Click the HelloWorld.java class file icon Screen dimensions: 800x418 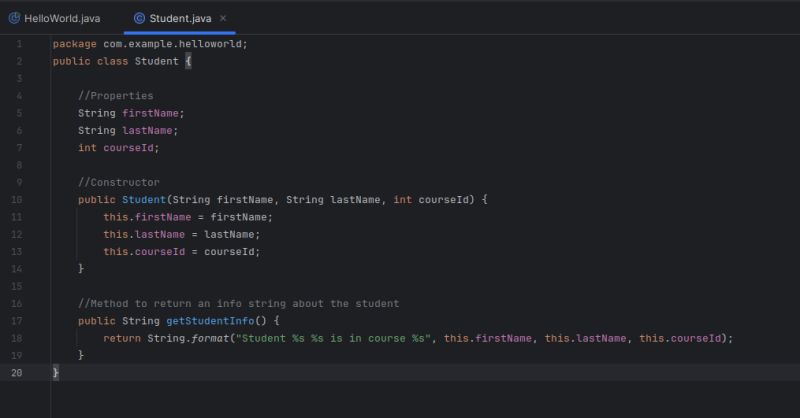click(14, 18)
